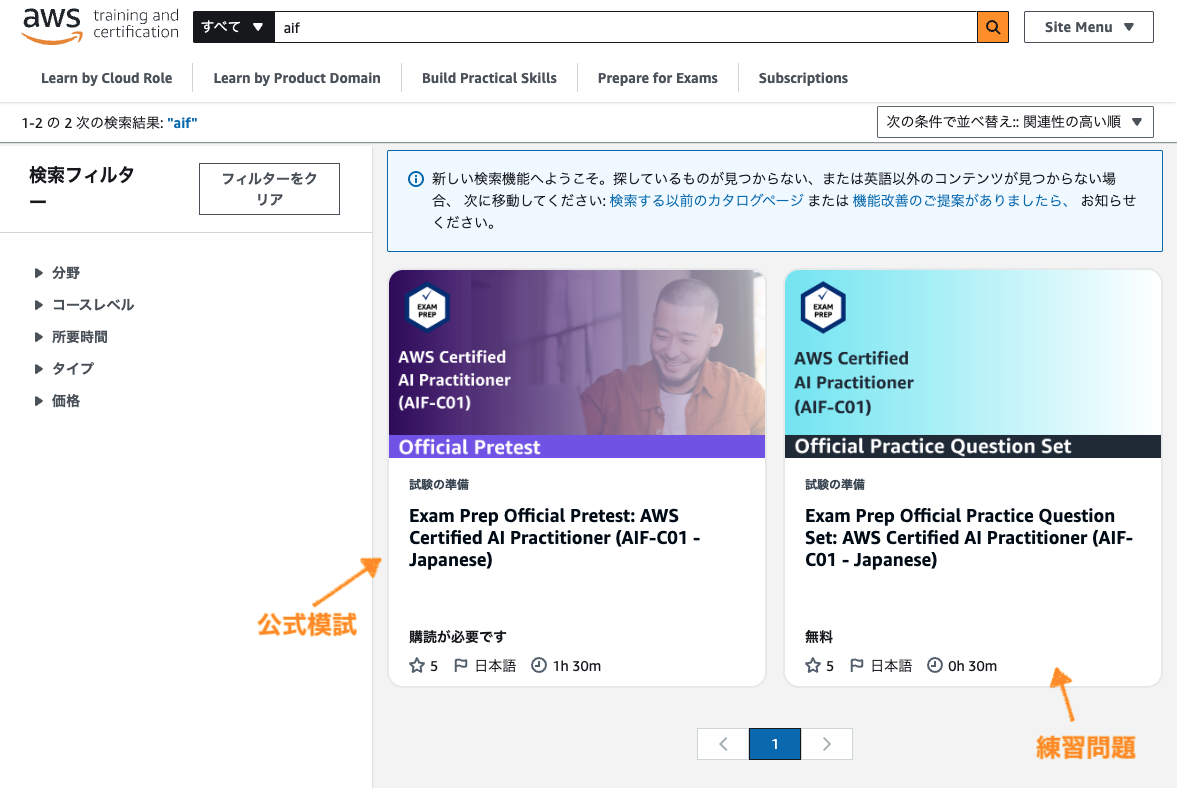Click the 検索フィルター heading

(x=82, y=186)
